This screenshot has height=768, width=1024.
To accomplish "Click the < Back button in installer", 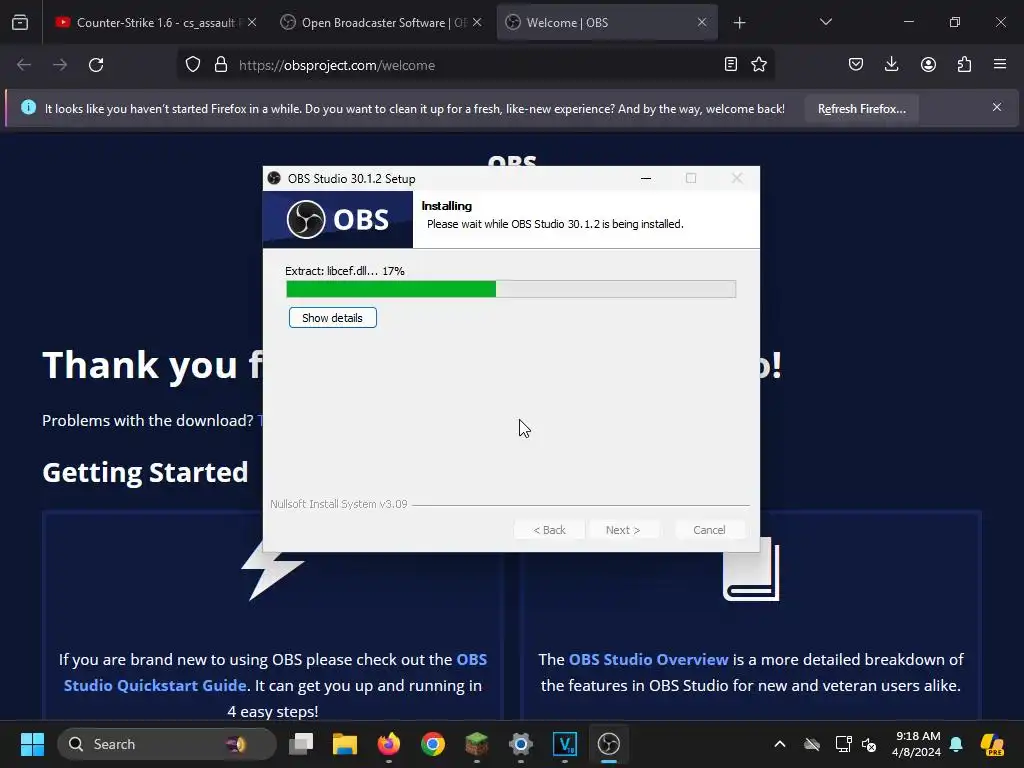I will pyautogui.click(x=549, y=530).
